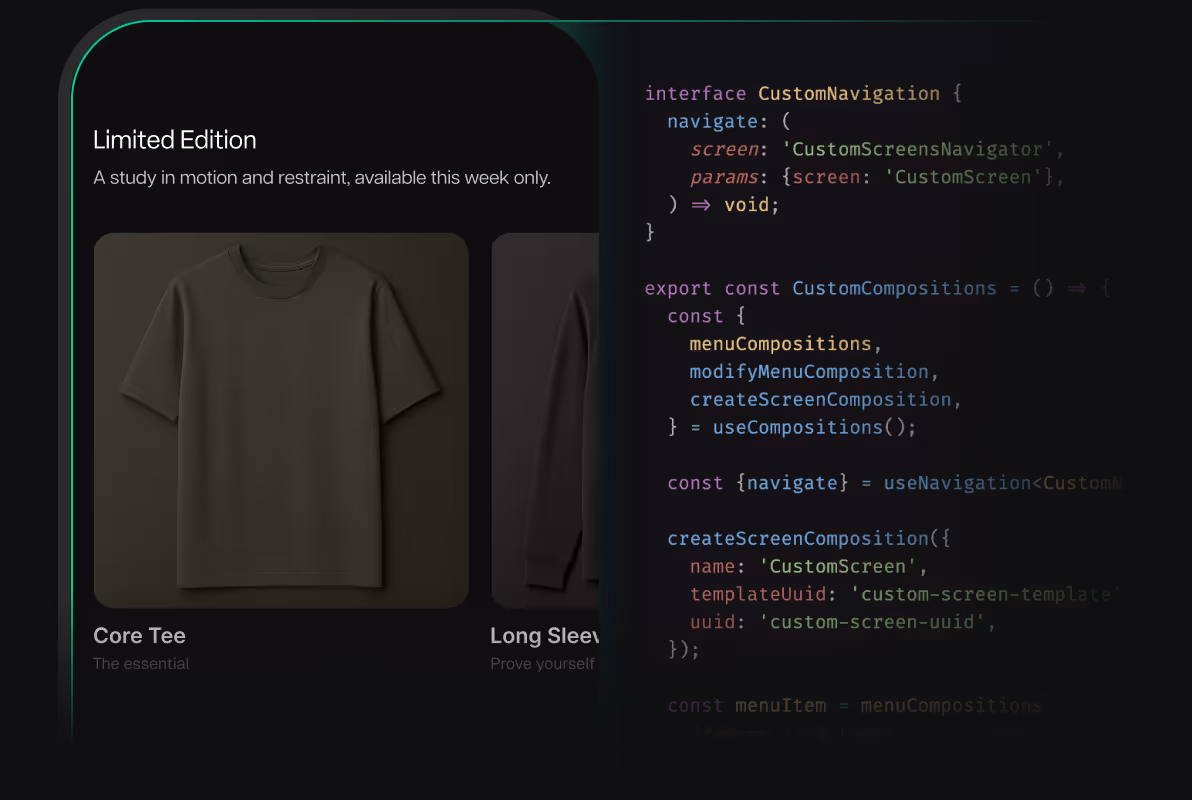The height and width of the screenshot is (800, 1192).
Task: Click 'modifyMenuComposition,' in the code
Action: click(814, 372)
